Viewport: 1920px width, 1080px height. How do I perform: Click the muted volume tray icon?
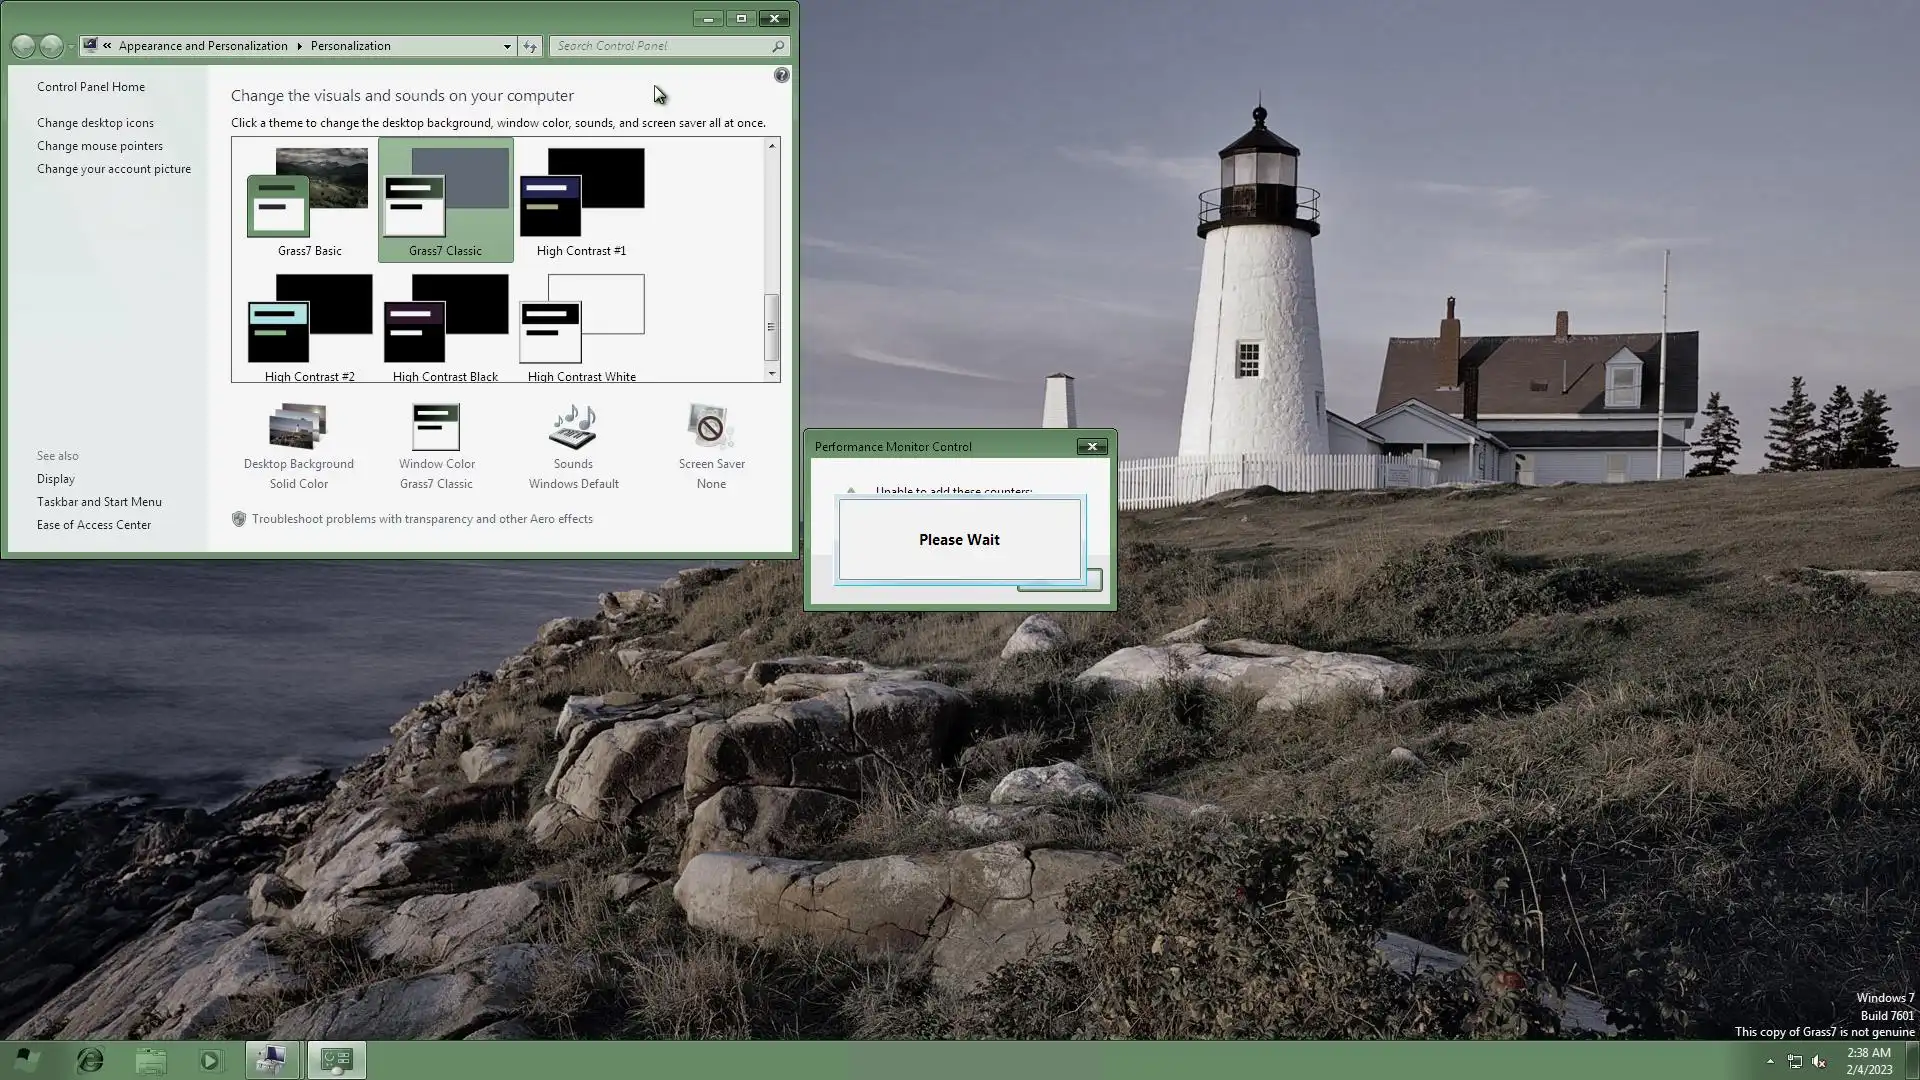[1819, 1062]
